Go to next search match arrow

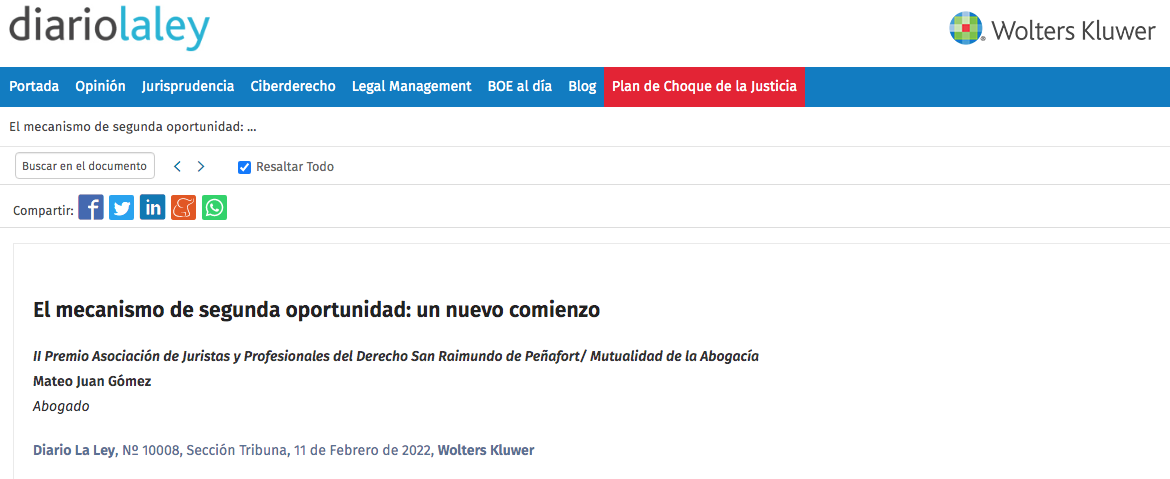[201, 166]
